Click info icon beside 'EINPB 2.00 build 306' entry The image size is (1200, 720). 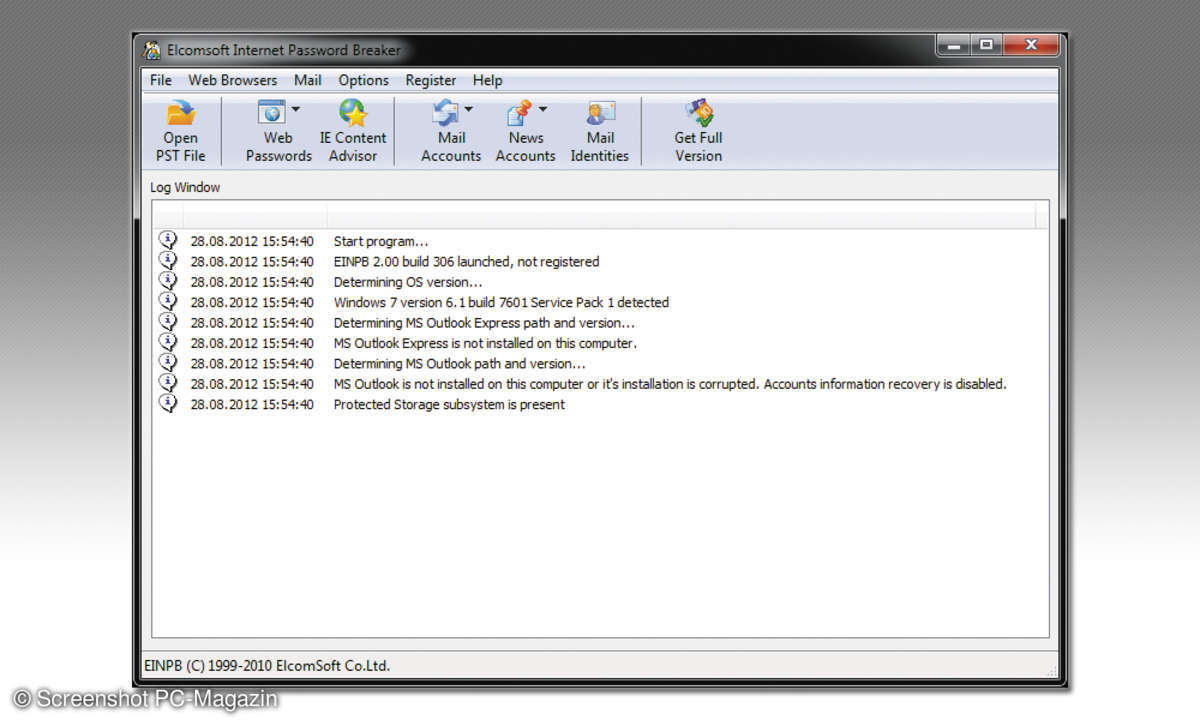click(168, 261)
